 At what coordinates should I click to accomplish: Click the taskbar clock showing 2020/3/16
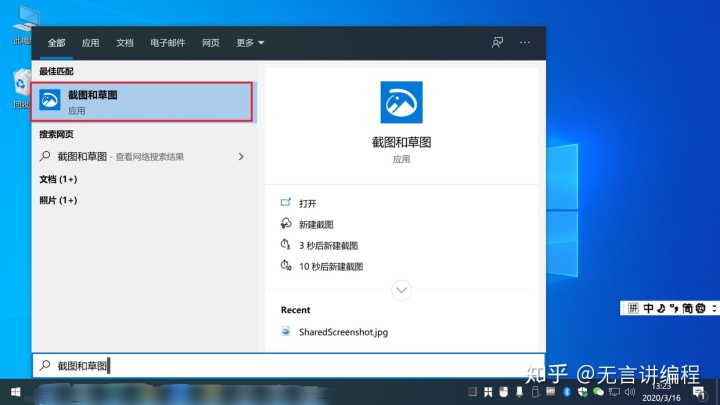(x=661, y=392)
